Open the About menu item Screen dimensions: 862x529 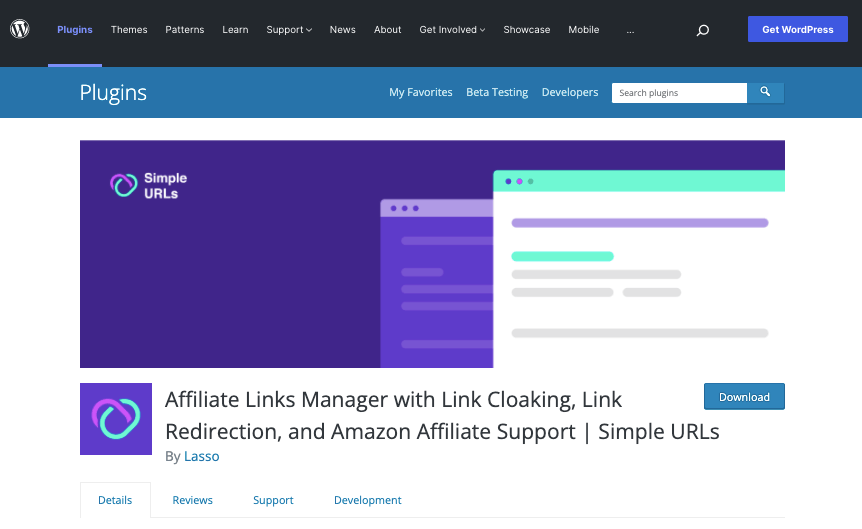click(388, 30)
